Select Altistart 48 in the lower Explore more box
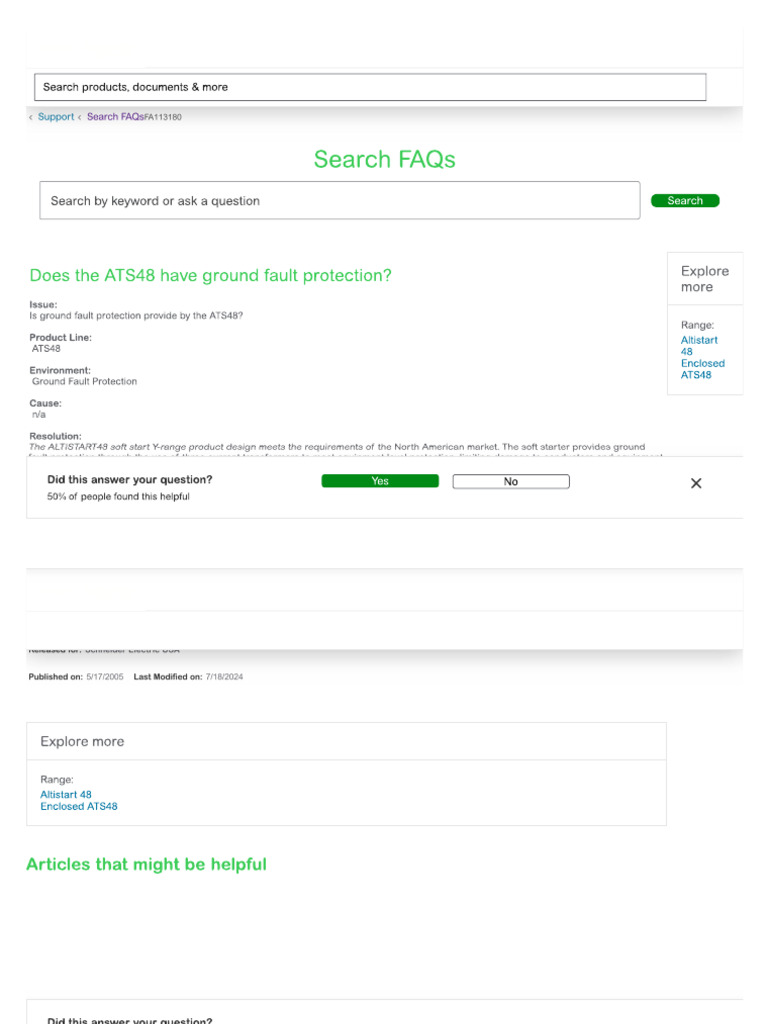The image size is (768, 1024). click(x=66, y=794)
